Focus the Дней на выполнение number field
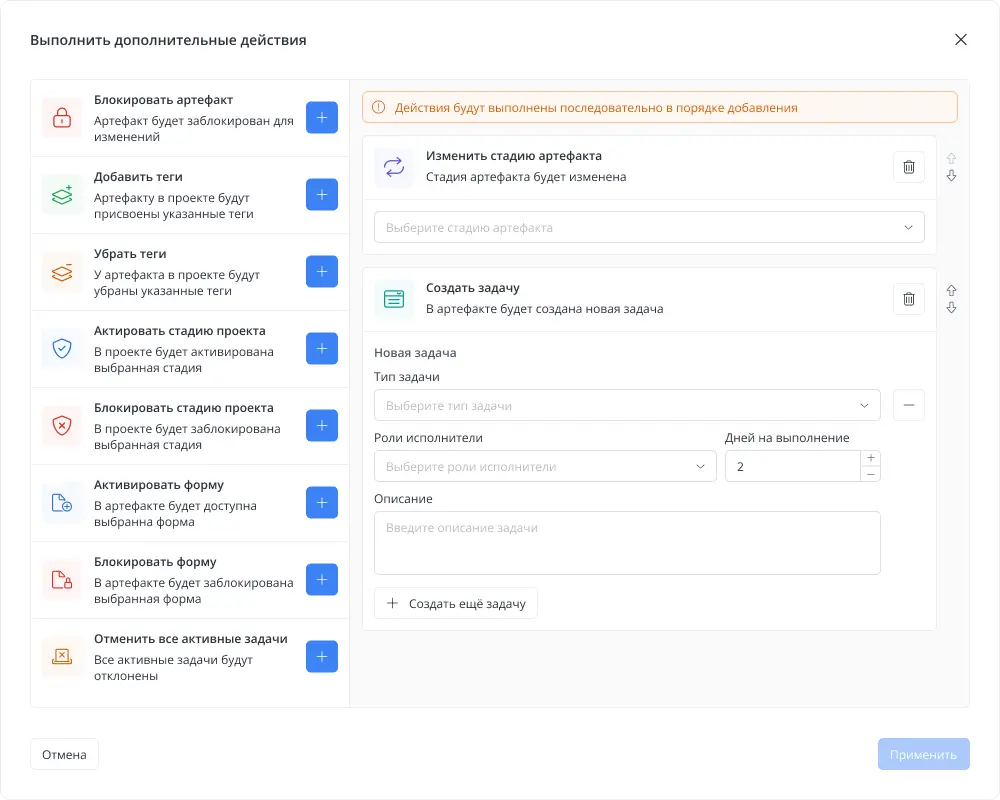 pos(793,466)
